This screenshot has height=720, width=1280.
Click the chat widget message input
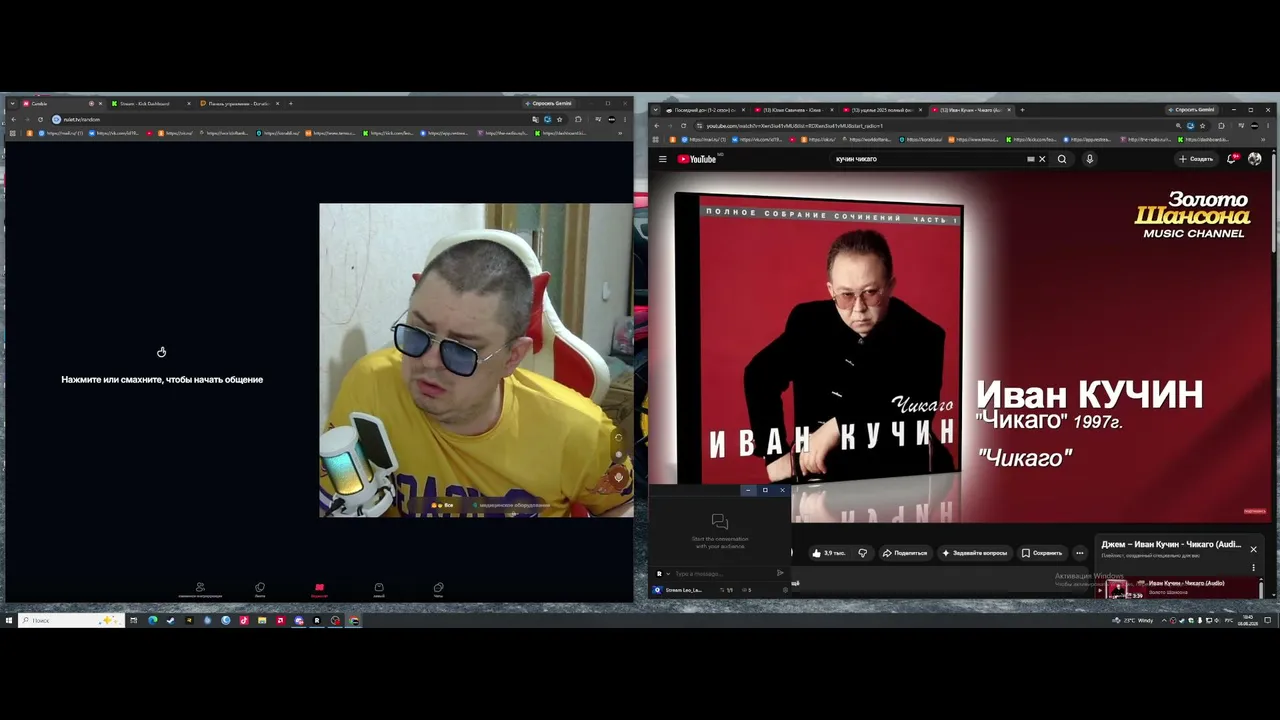(x=722, y=574)
